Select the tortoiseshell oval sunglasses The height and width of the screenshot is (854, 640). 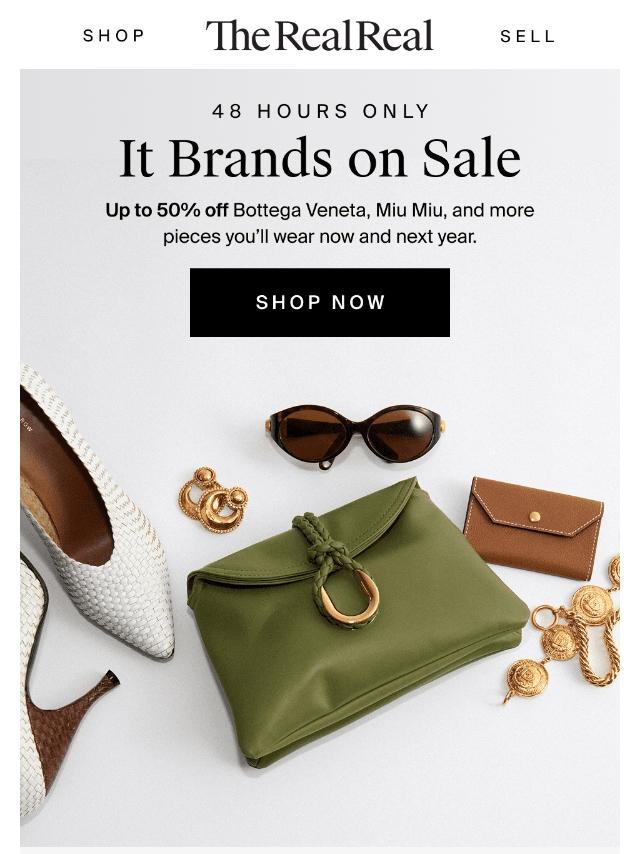click(354, 435)
